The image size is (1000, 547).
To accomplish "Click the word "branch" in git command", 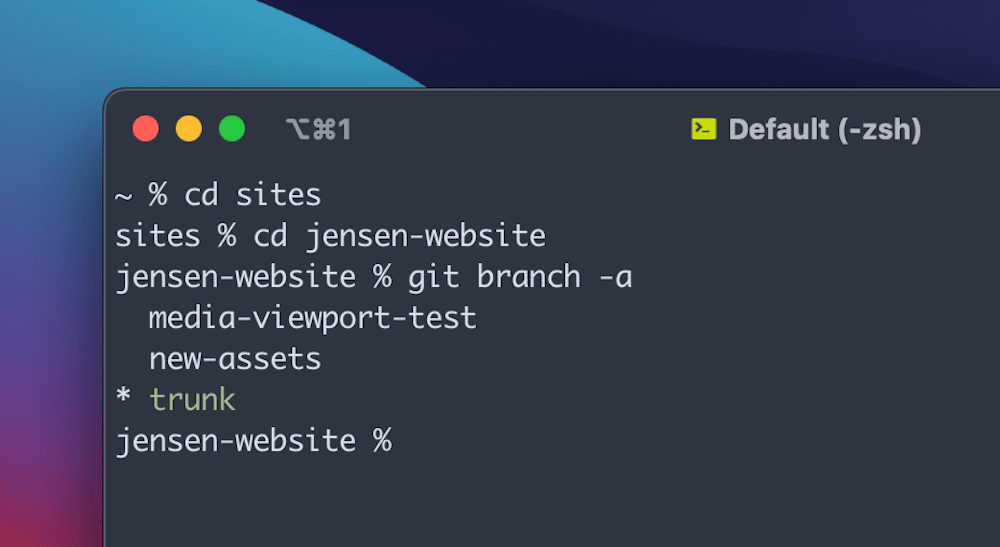I will coord(528,277).
